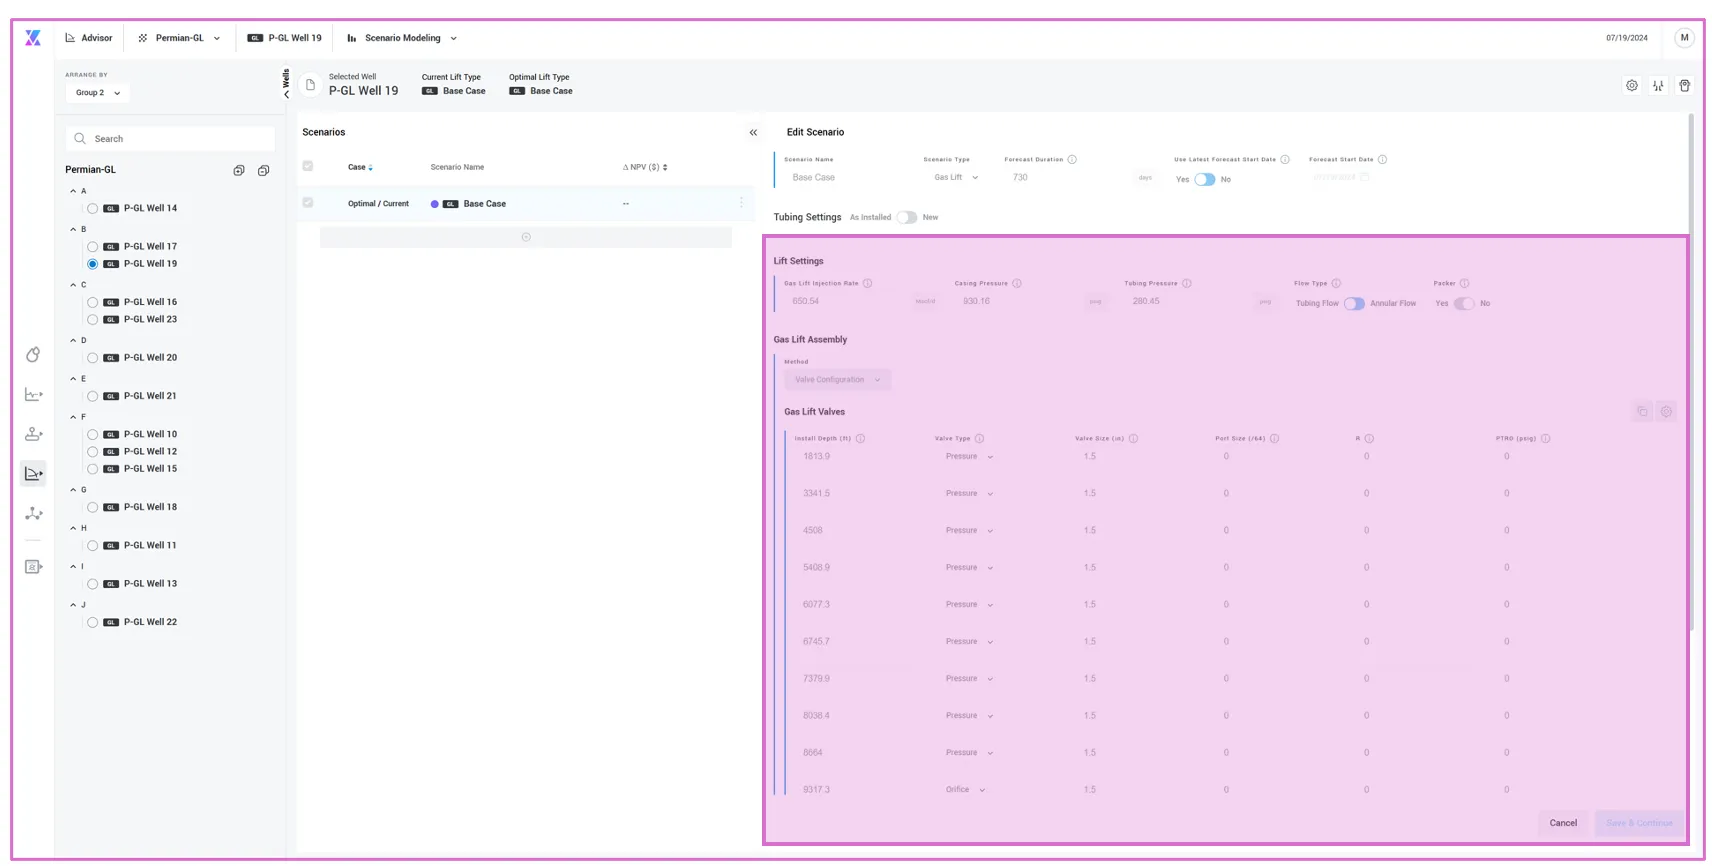This screenshot has height=866, width=1712.
Task: Tick the checkbox on the Base Case scenario row
Action: point(308,203)
